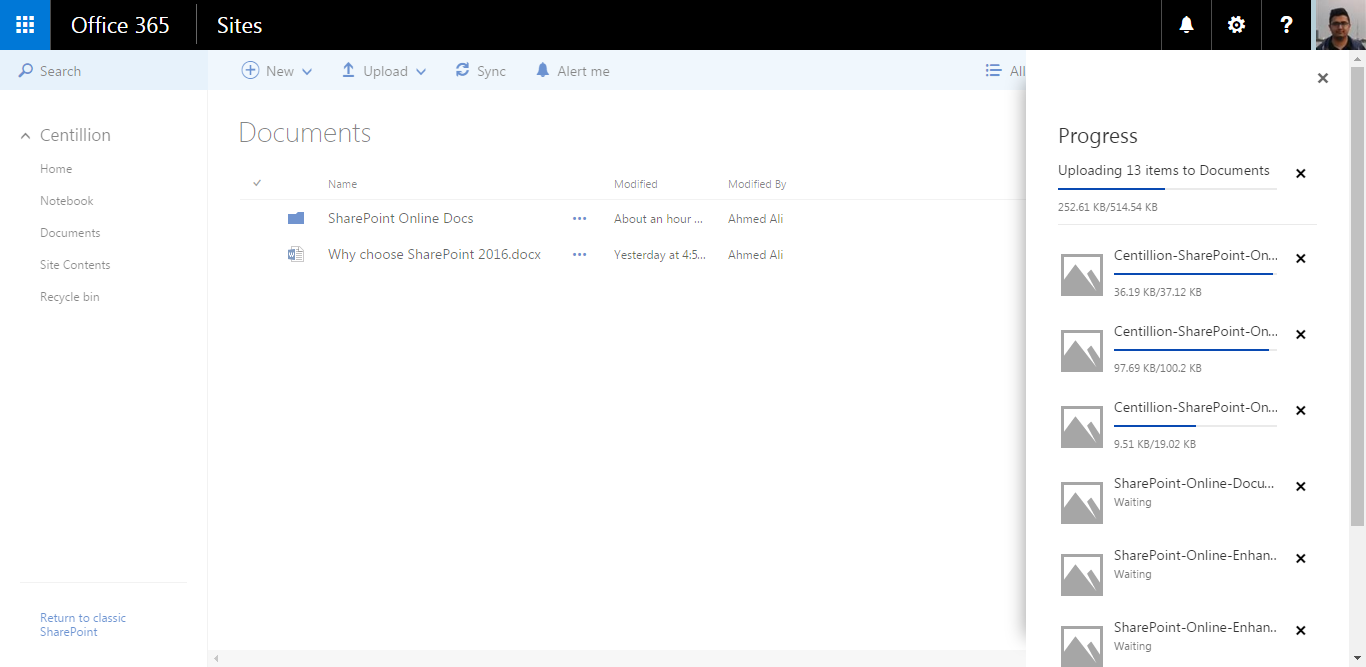Click the overall upload progress bar
The width and height of the screenshot is (1366, 667).
coord(1166,188)
